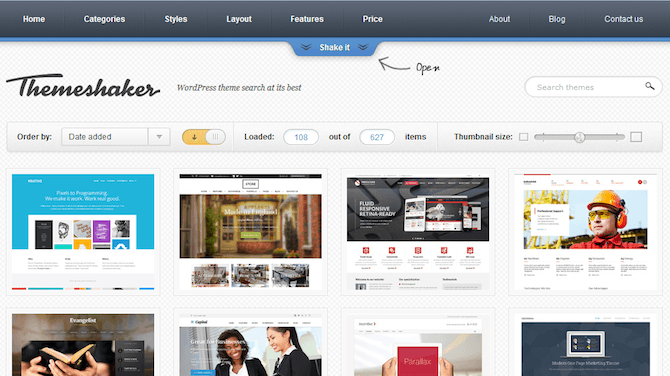Click the left chevrons on Shake it tab
The height and width of the screenshot is (376, 670).
pyautogui.click(x=306, y=47)
